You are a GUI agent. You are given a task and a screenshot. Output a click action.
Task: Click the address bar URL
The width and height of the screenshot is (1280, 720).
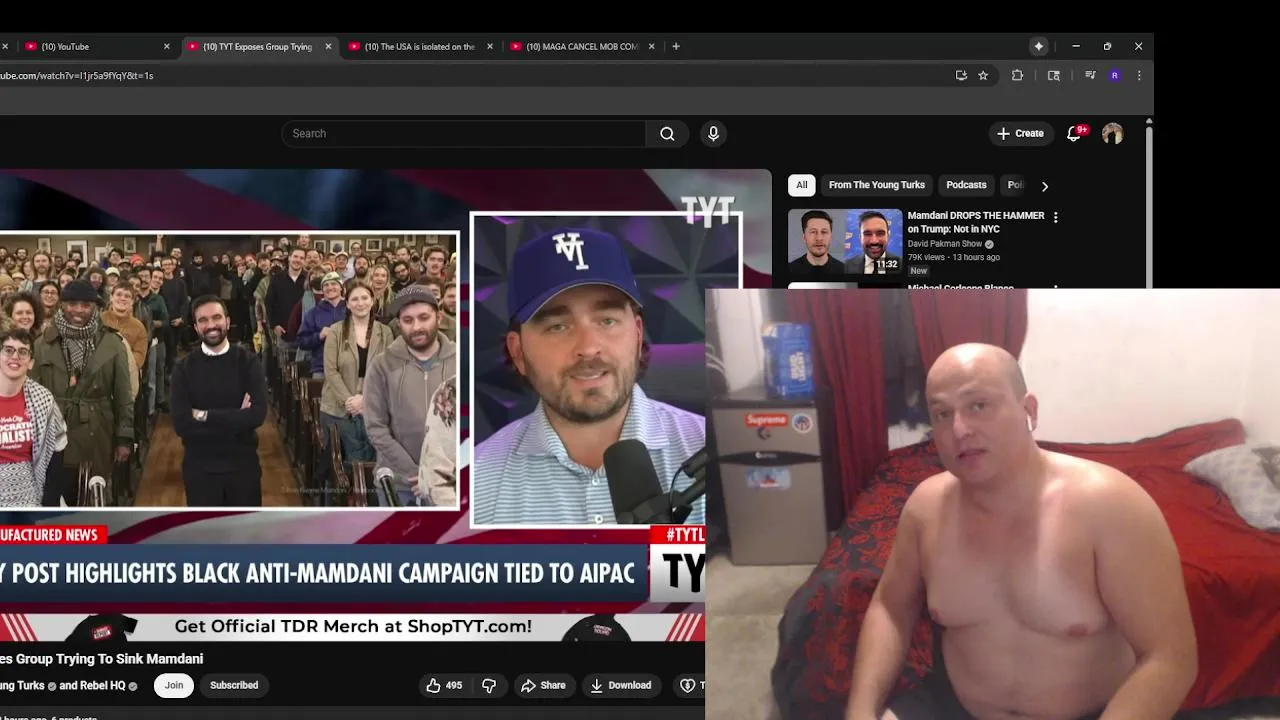pyautogui.click(x=76, y=75)
